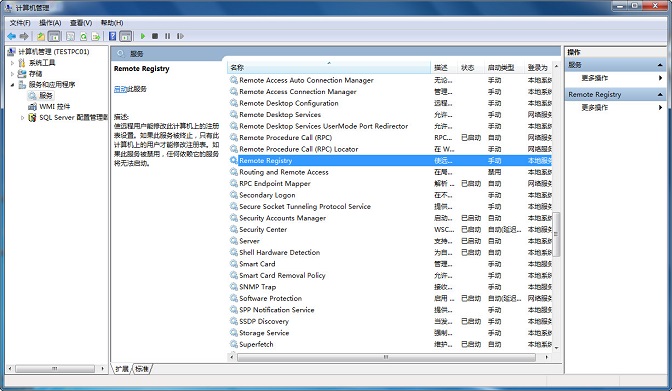Select the Shell Hardware Detection service
Image resolution: width=672 pixels, height=391 pixels.
tap(390, 252)
